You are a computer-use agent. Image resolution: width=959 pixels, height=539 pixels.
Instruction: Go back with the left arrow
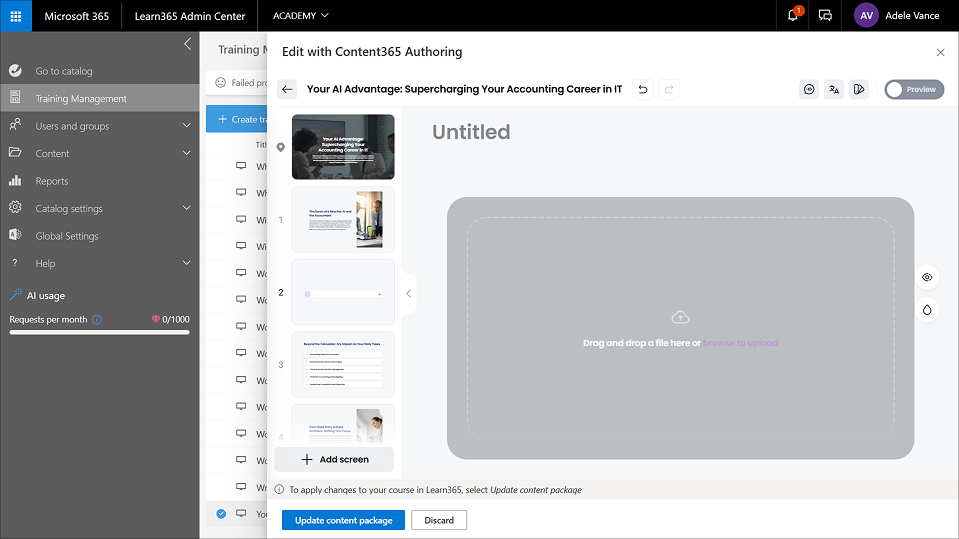point(287,89)
